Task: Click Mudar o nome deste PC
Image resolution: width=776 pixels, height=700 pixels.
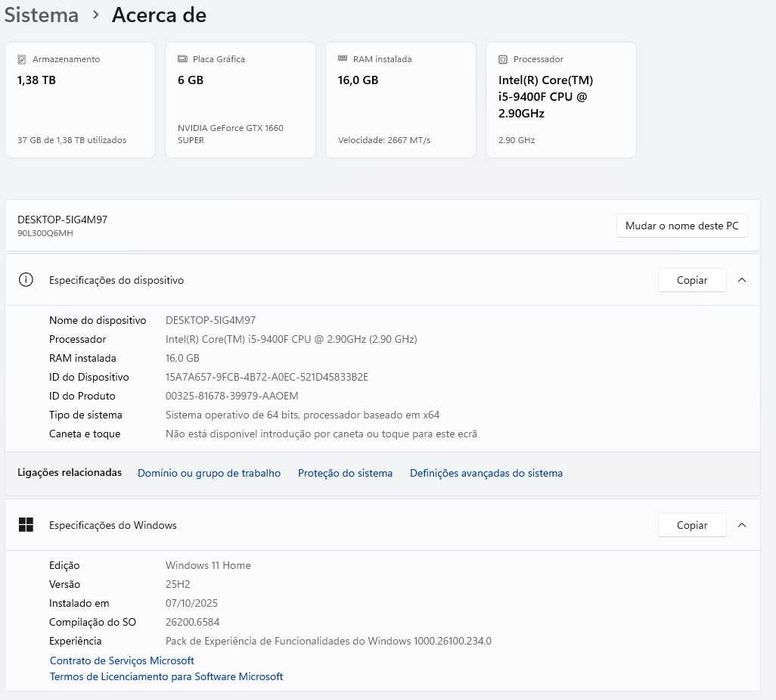Action: [x=681, y=226]
